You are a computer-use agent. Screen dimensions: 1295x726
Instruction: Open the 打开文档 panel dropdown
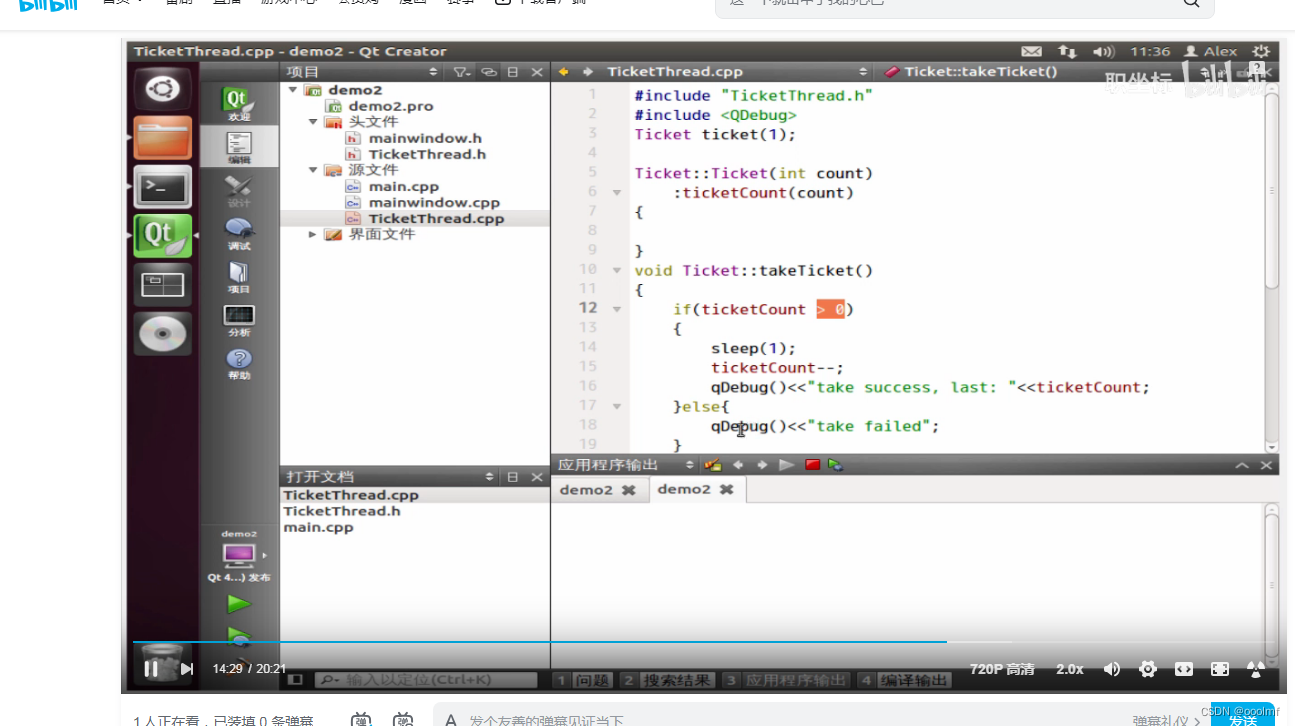(x=489, y=477)
